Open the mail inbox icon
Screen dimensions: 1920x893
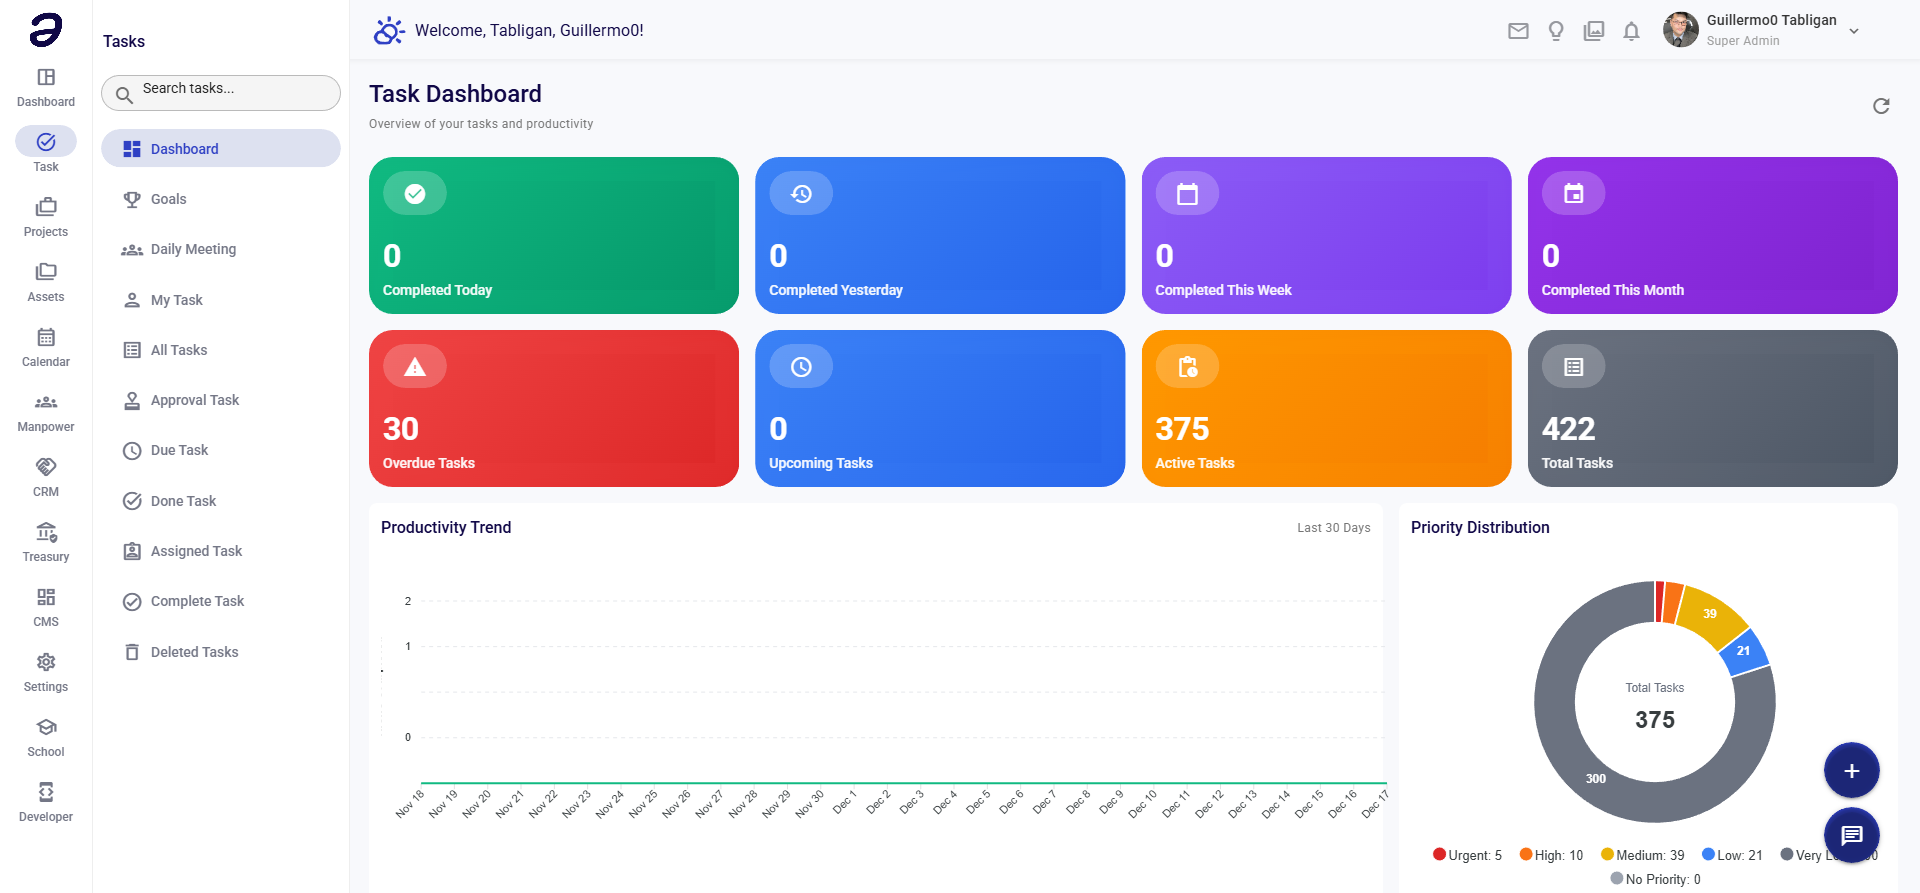(1518, 31)
